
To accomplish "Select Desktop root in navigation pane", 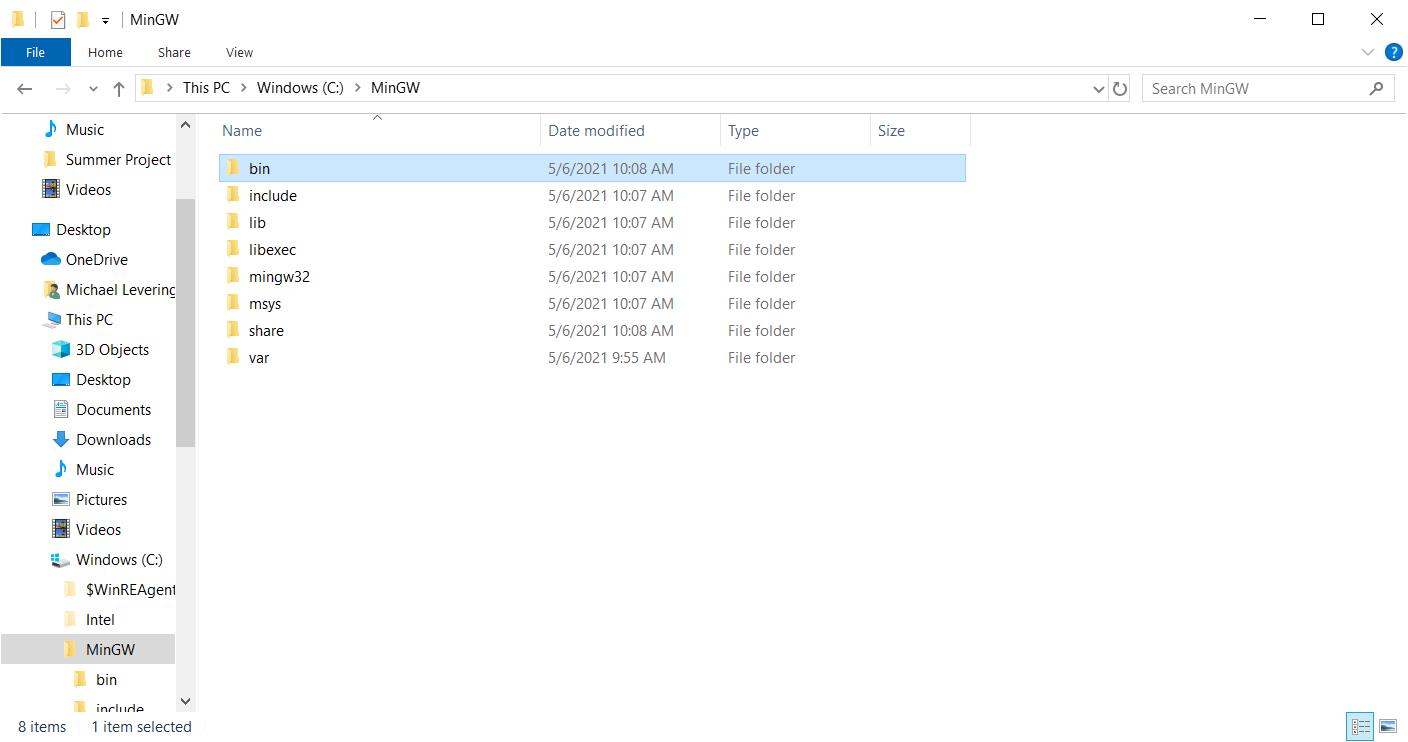I will point(83,230).
